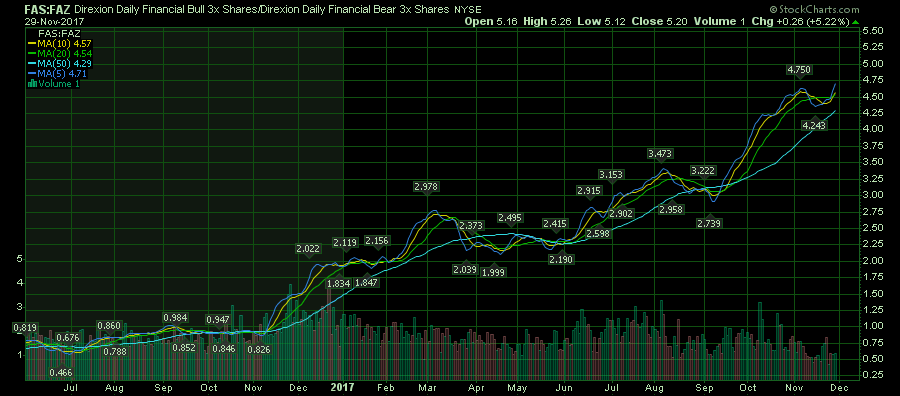
Task: Click the 2.190 trough label
Action: pyautogui.click(x=561, y=259)
